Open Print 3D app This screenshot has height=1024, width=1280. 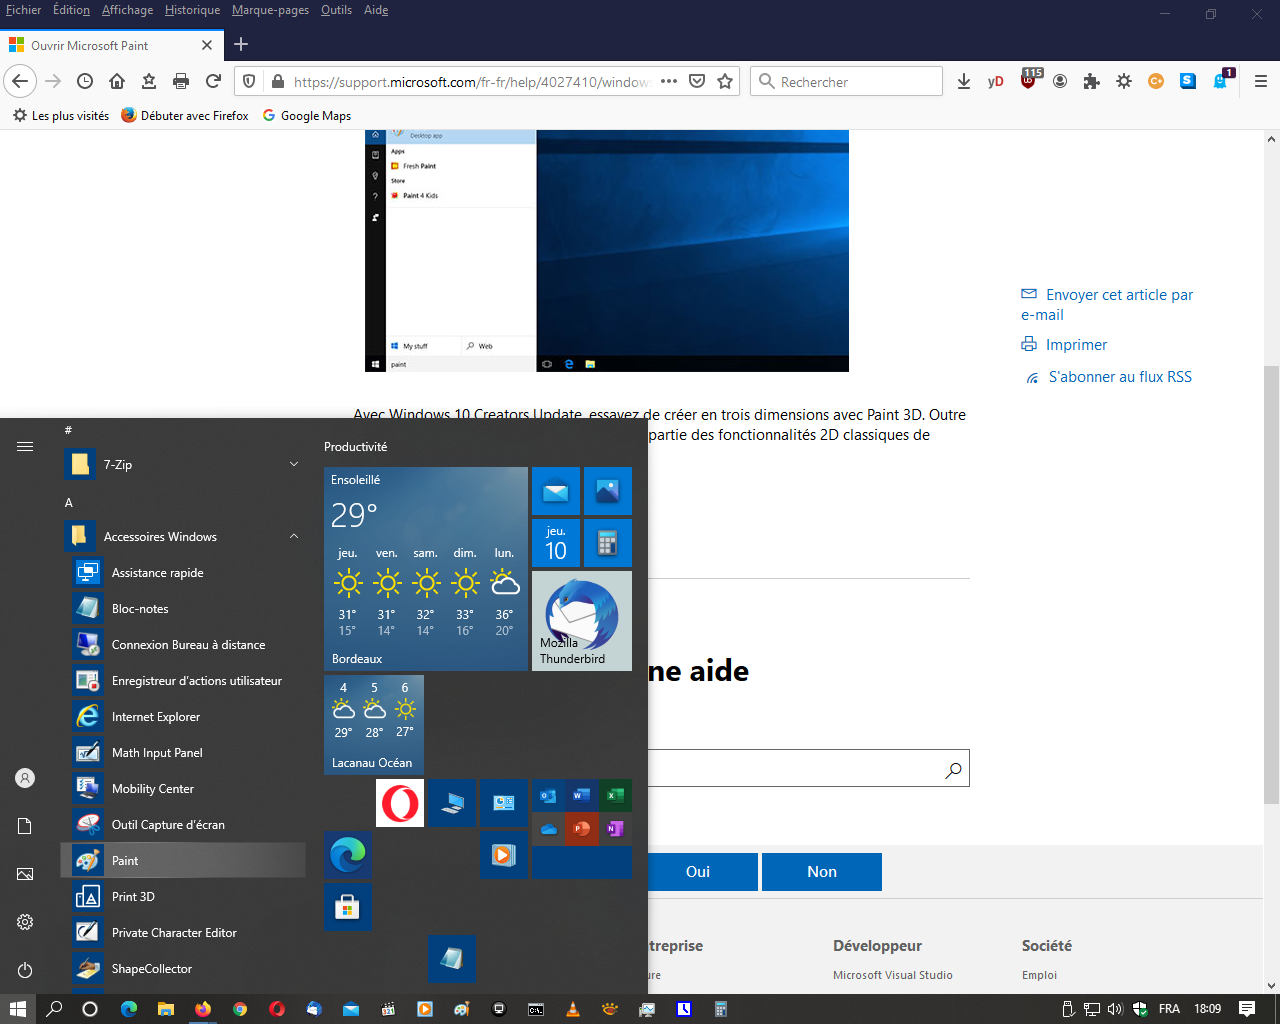(x=183, y=897)
